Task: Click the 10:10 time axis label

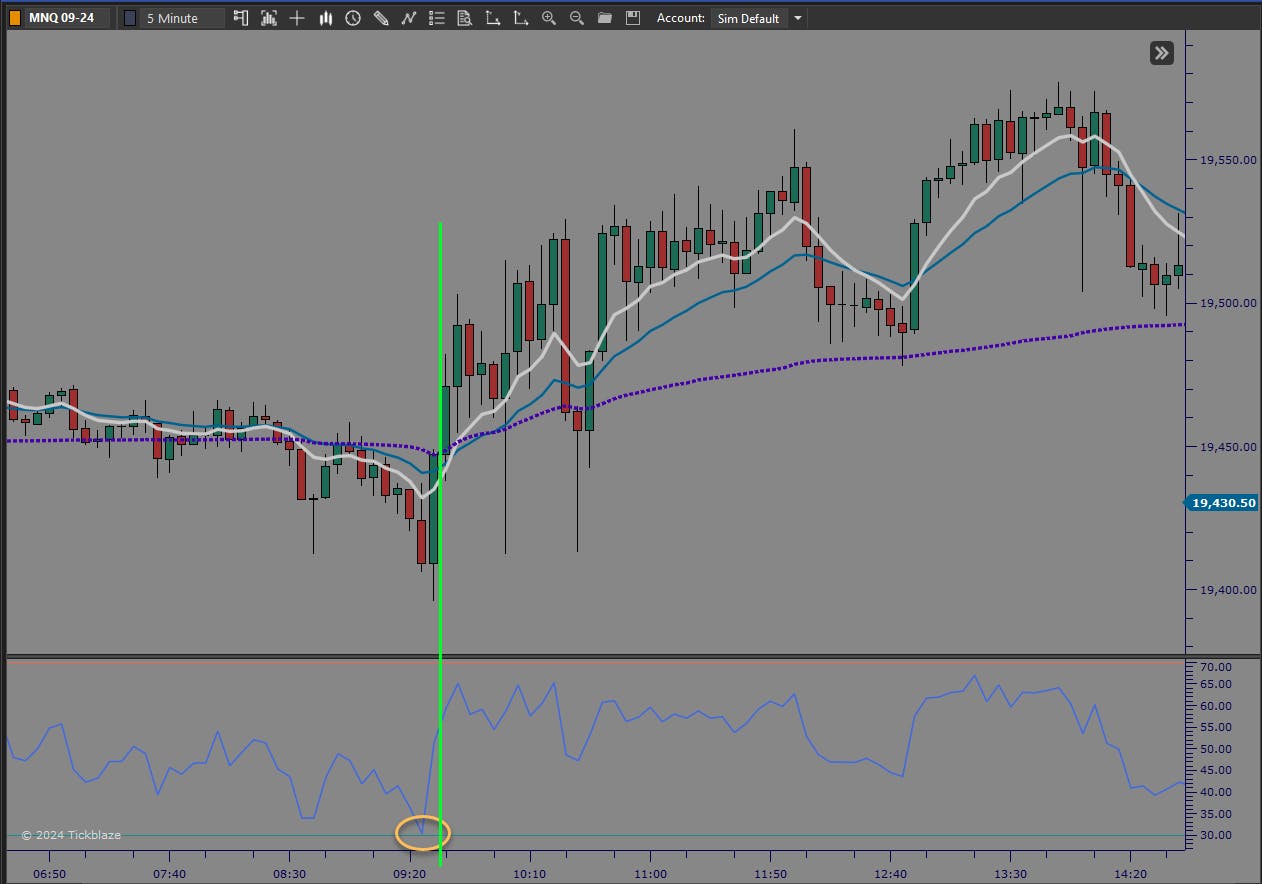Action: 530,873
